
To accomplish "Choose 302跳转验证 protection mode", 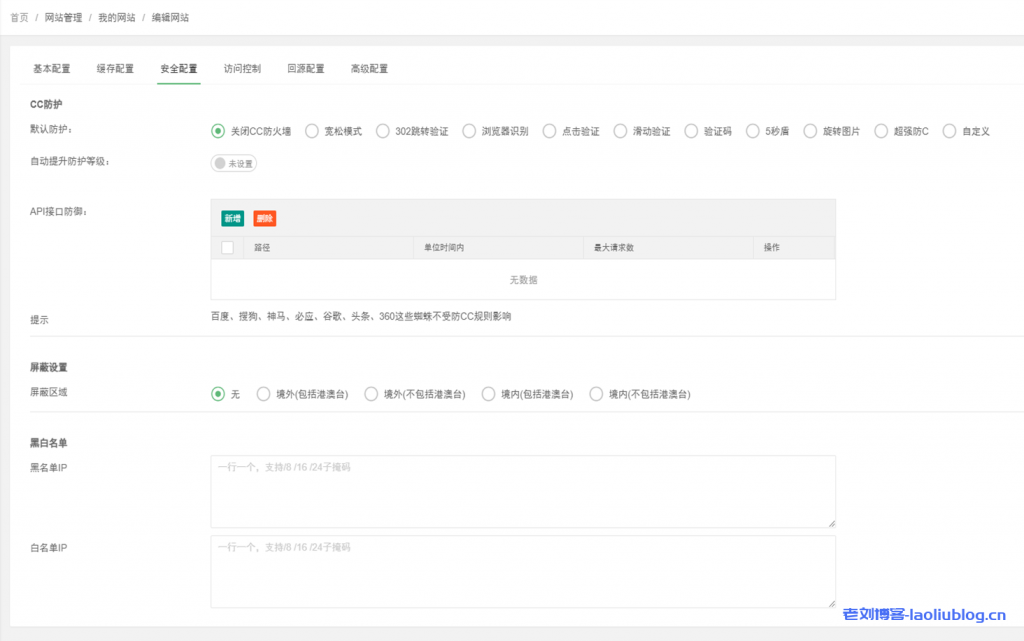I will point(383,131).
